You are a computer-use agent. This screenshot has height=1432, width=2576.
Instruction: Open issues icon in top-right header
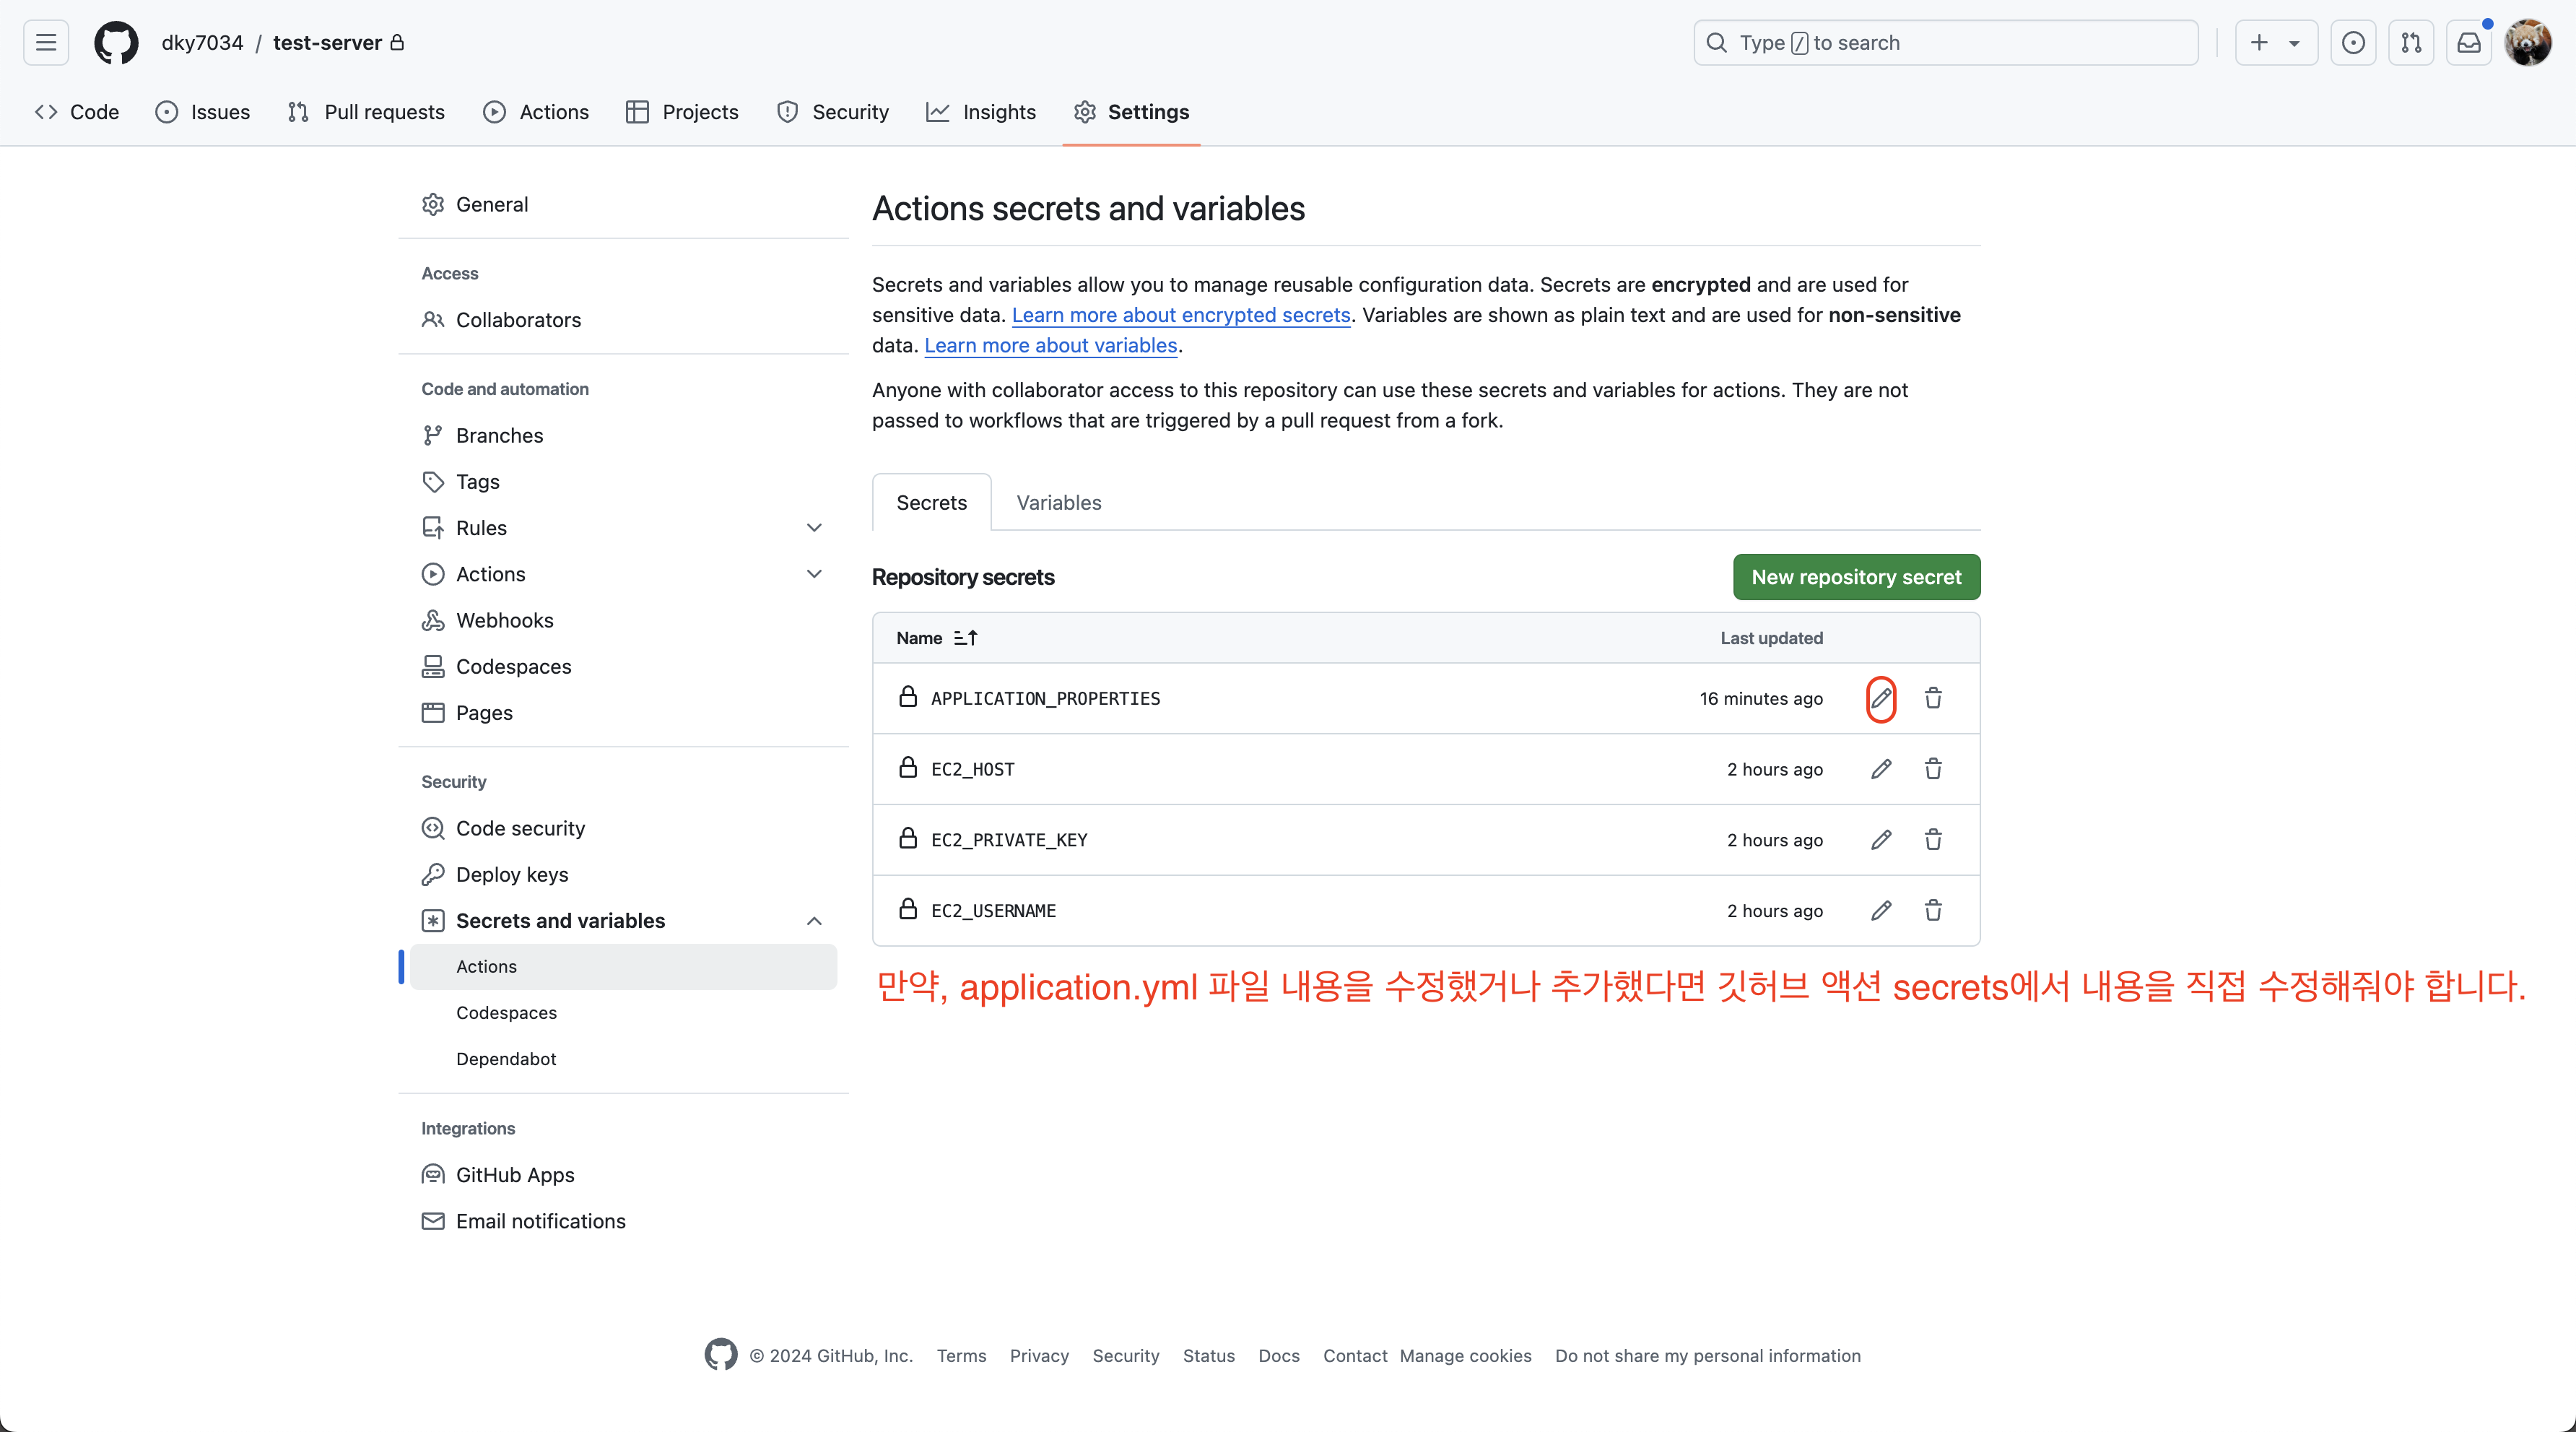[x=2353, y=43]
